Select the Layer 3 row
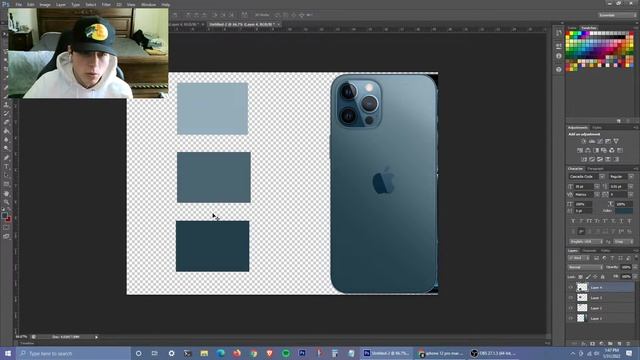 click(x=601, y=298)
